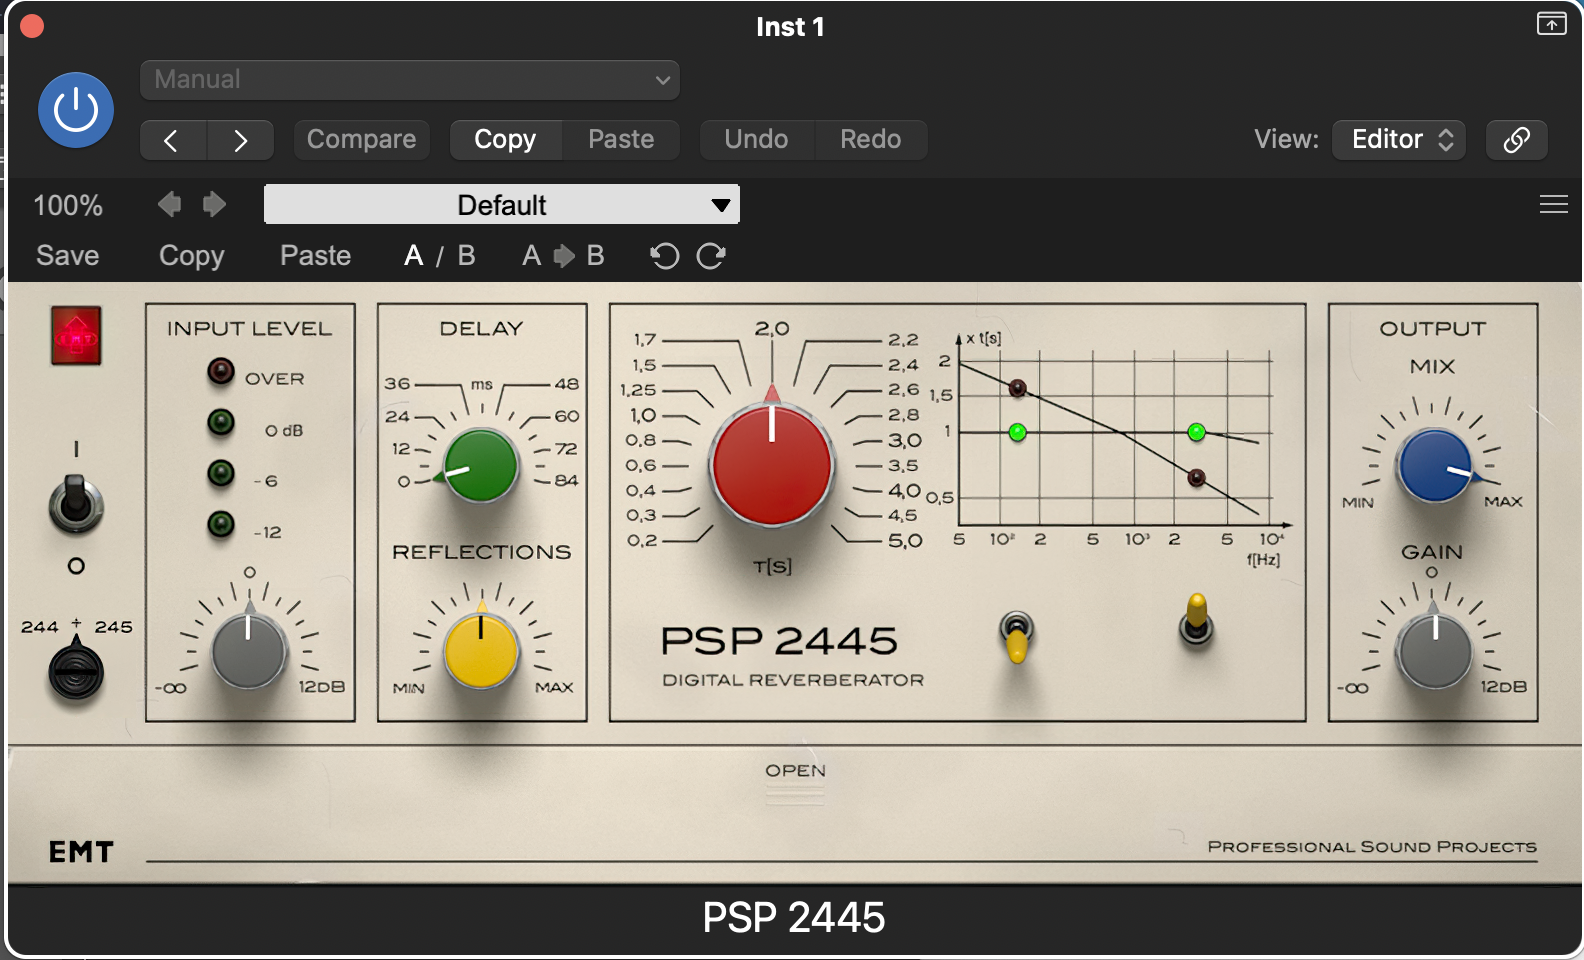Go to previous preset with left arrow
The height and width of the screenshot is (960, 1584).
[x=173, y=140]
